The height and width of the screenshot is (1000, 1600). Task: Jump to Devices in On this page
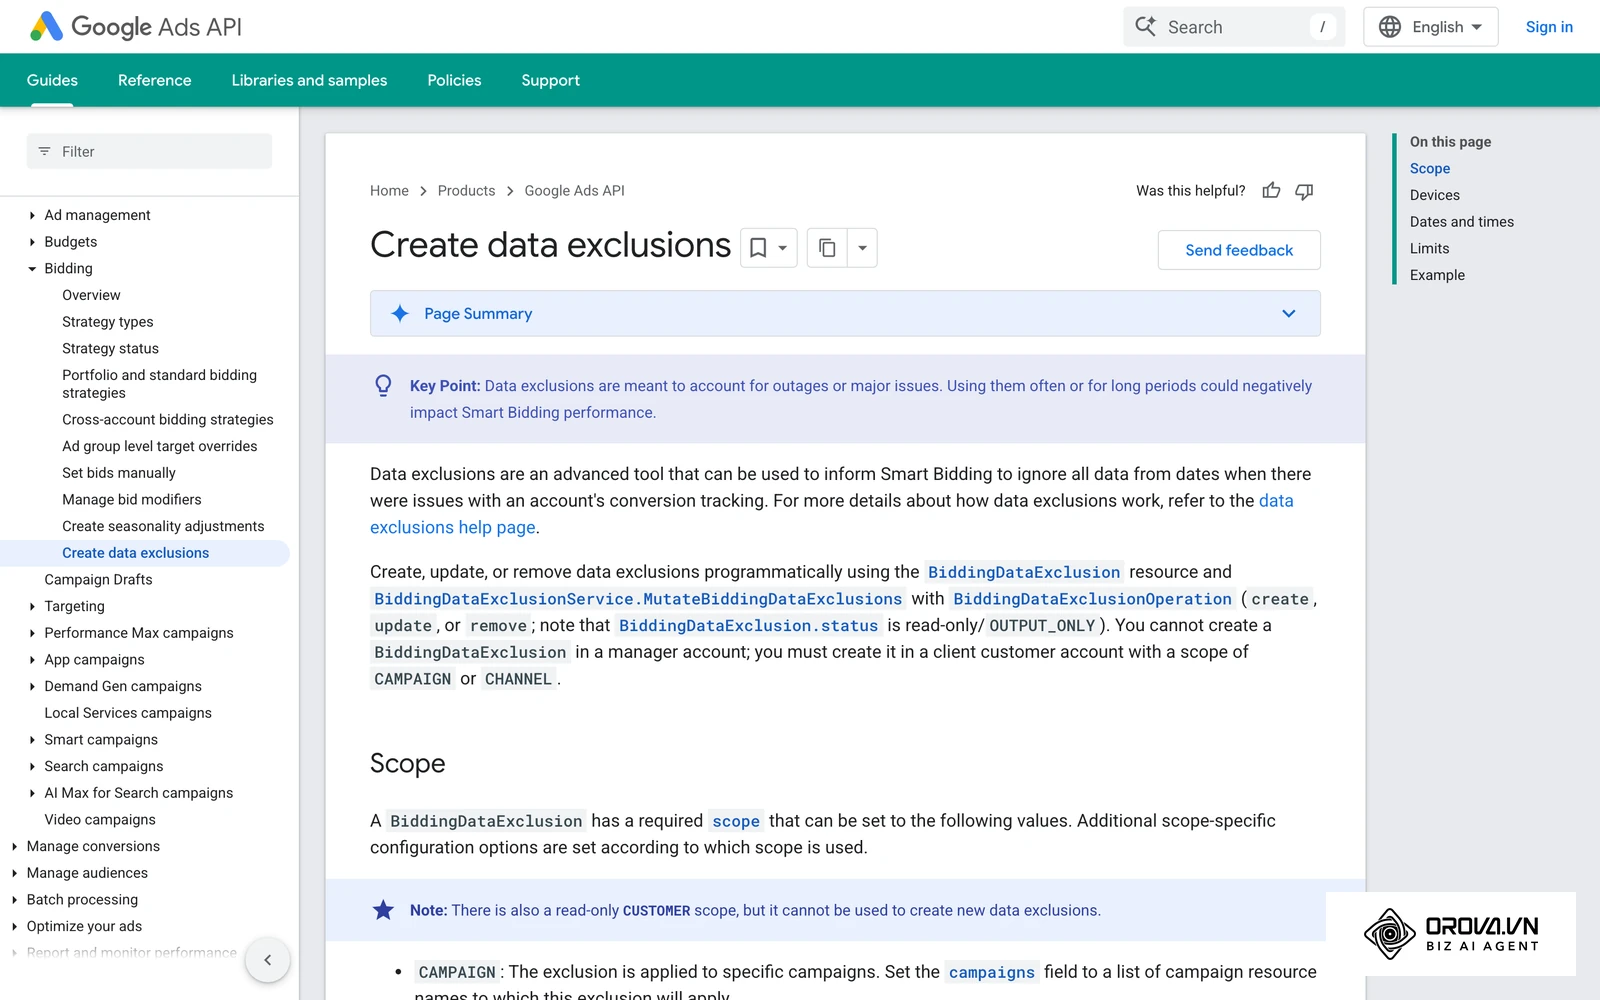tap(1435, 195)
